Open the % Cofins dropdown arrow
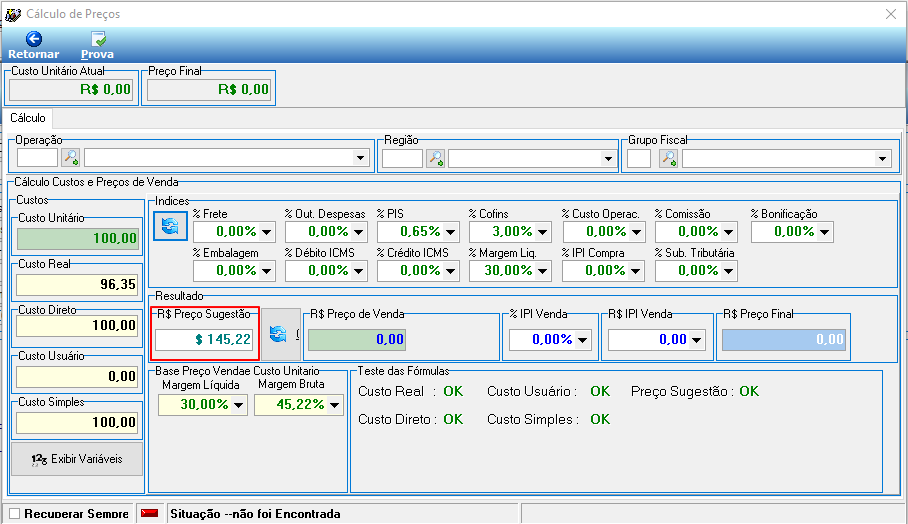Viewport: 908px width, 524px height. click(x=543, y=232)
